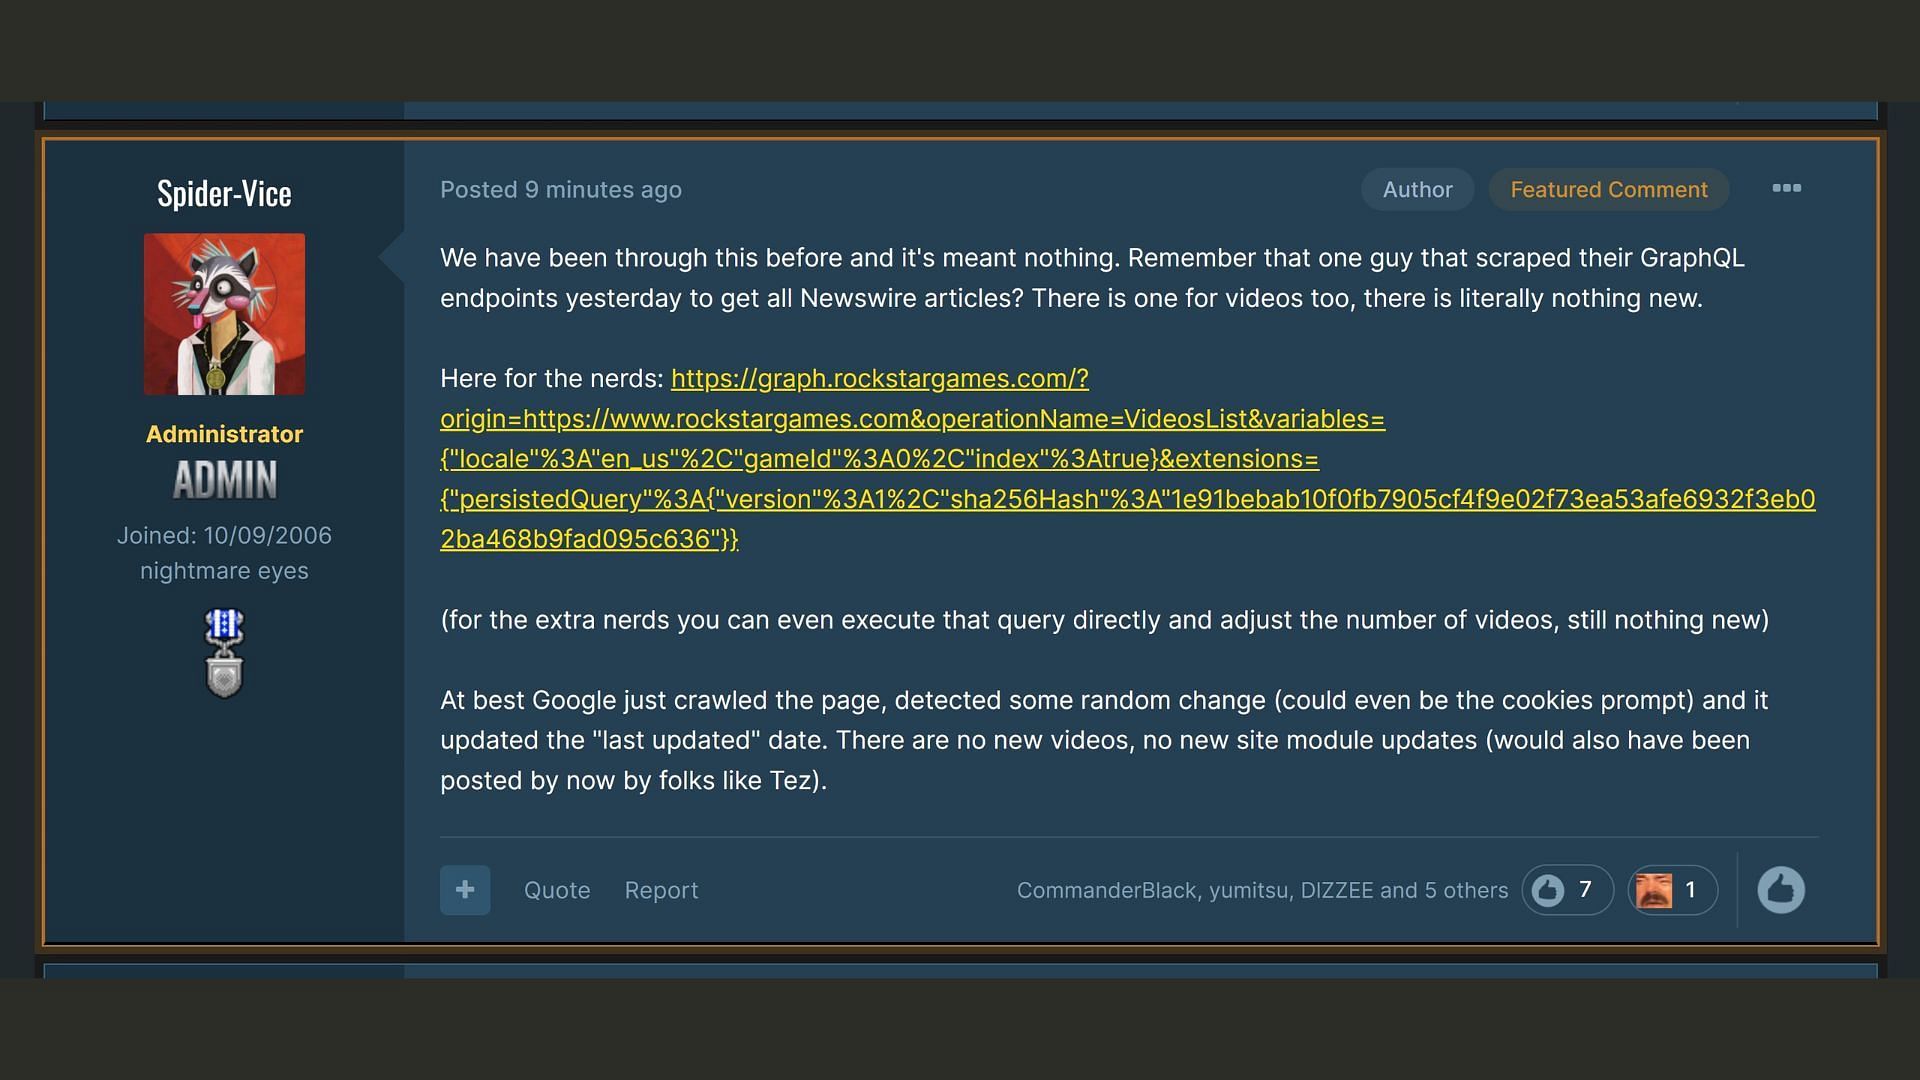This screenshot has width=1920, height=1080.
Task: Click the Report button on comment
Action: click(661, 890)
